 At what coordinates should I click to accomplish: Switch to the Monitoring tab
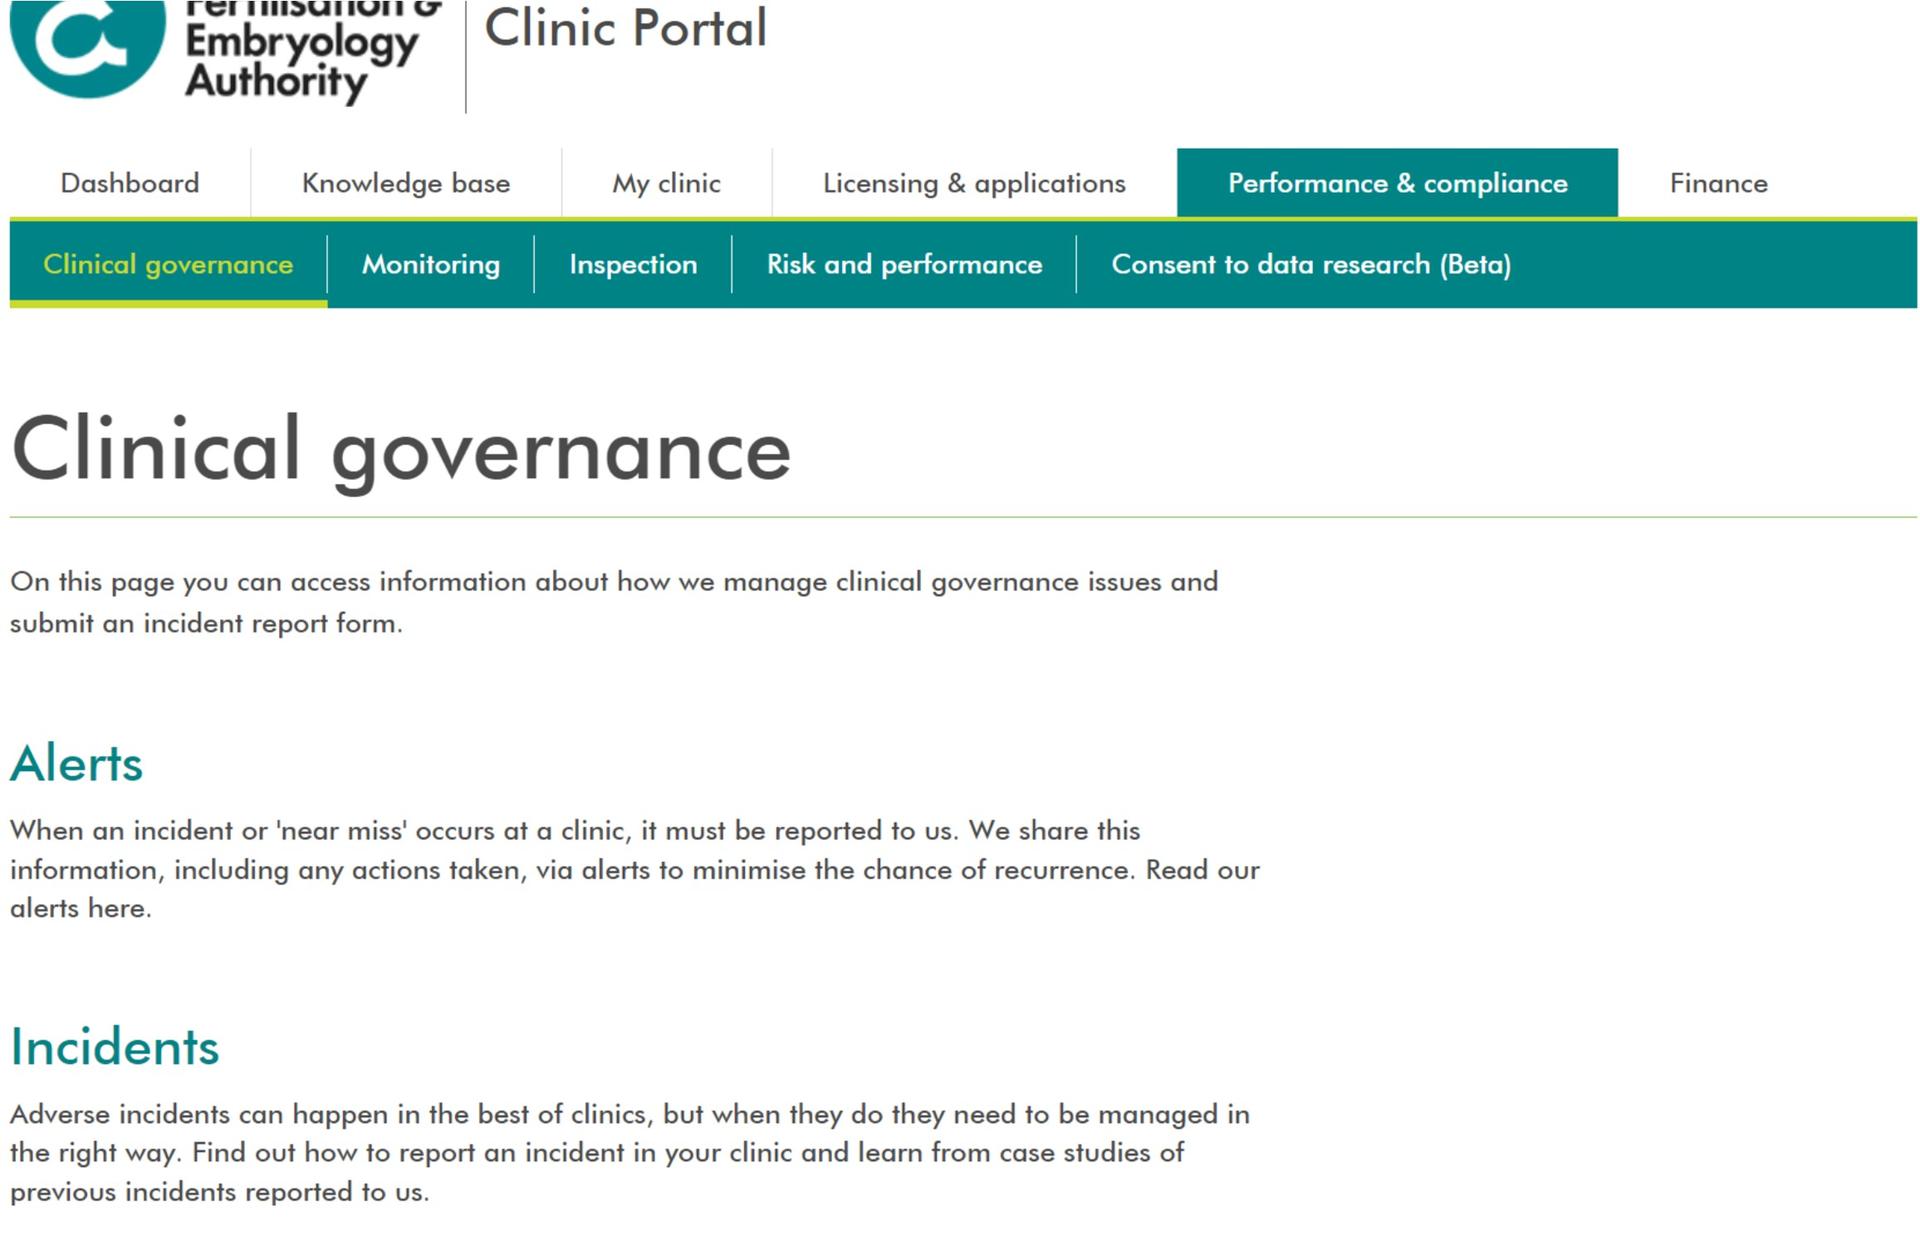click(431, 265)
